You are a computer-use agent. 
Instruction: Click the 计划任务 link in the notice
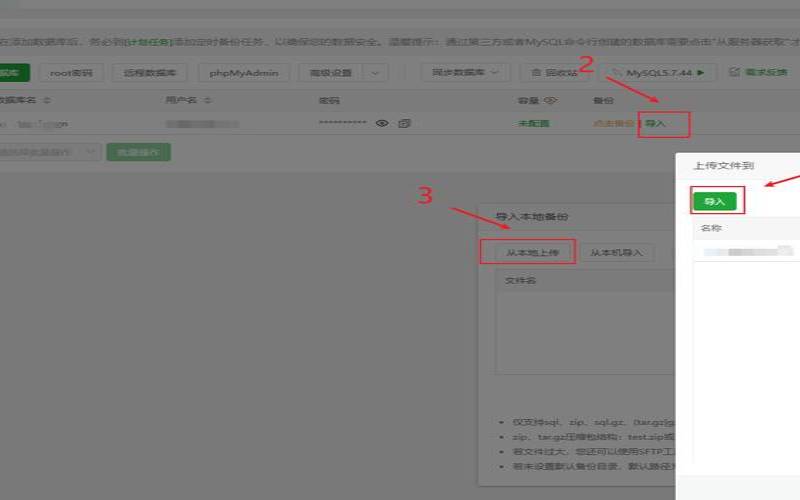[149, 42]
